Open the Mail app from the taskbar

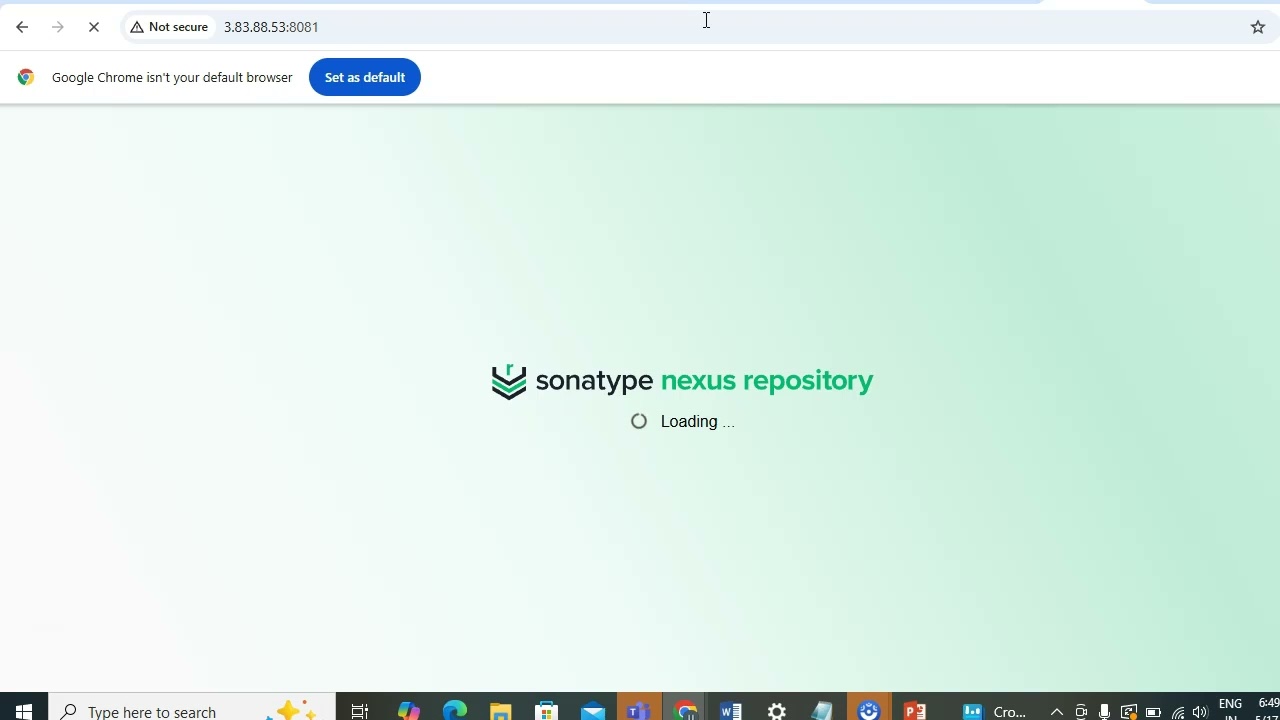pos(593,711)
